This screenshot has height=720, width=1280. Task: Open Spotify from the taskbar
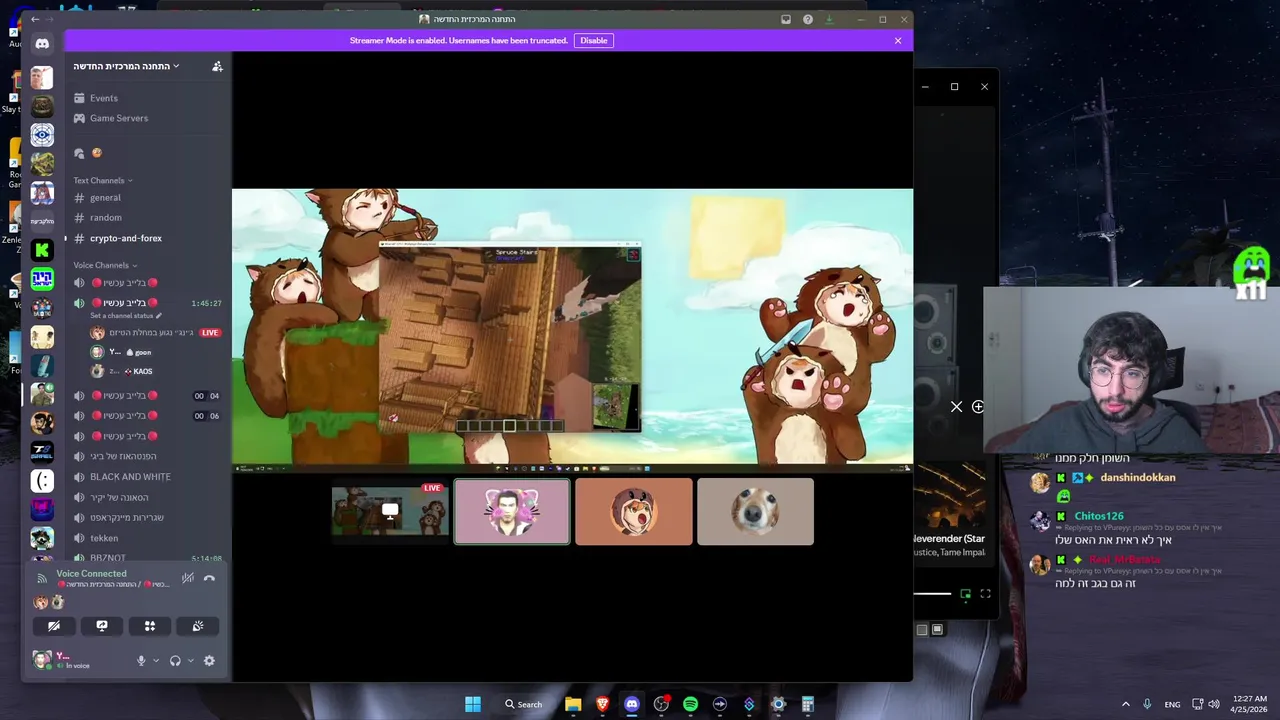point(690,704)
